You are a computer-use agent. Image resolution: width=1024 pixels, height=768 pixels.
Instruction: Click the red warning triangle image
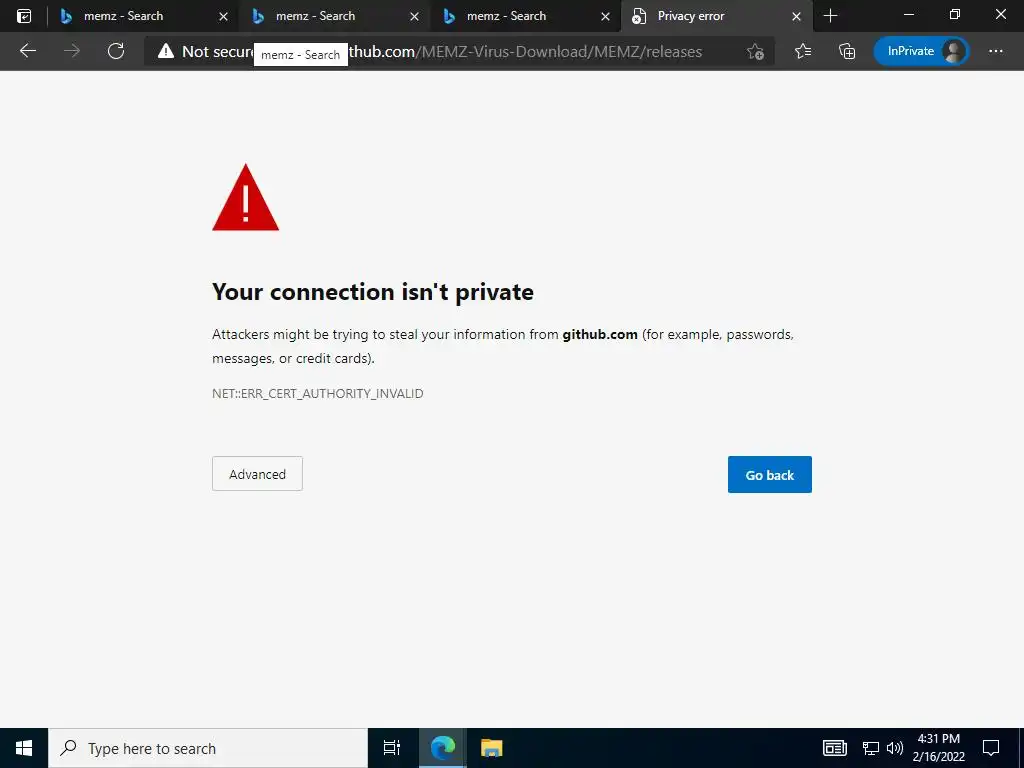(x=246, y=197)
